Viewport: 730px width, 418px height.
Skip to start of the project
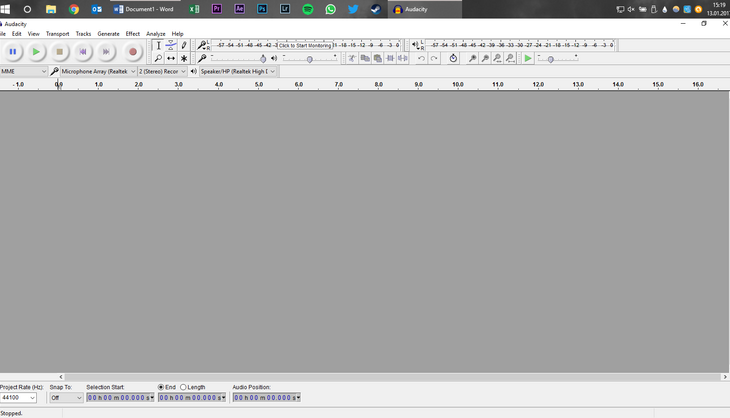(83, 52)
